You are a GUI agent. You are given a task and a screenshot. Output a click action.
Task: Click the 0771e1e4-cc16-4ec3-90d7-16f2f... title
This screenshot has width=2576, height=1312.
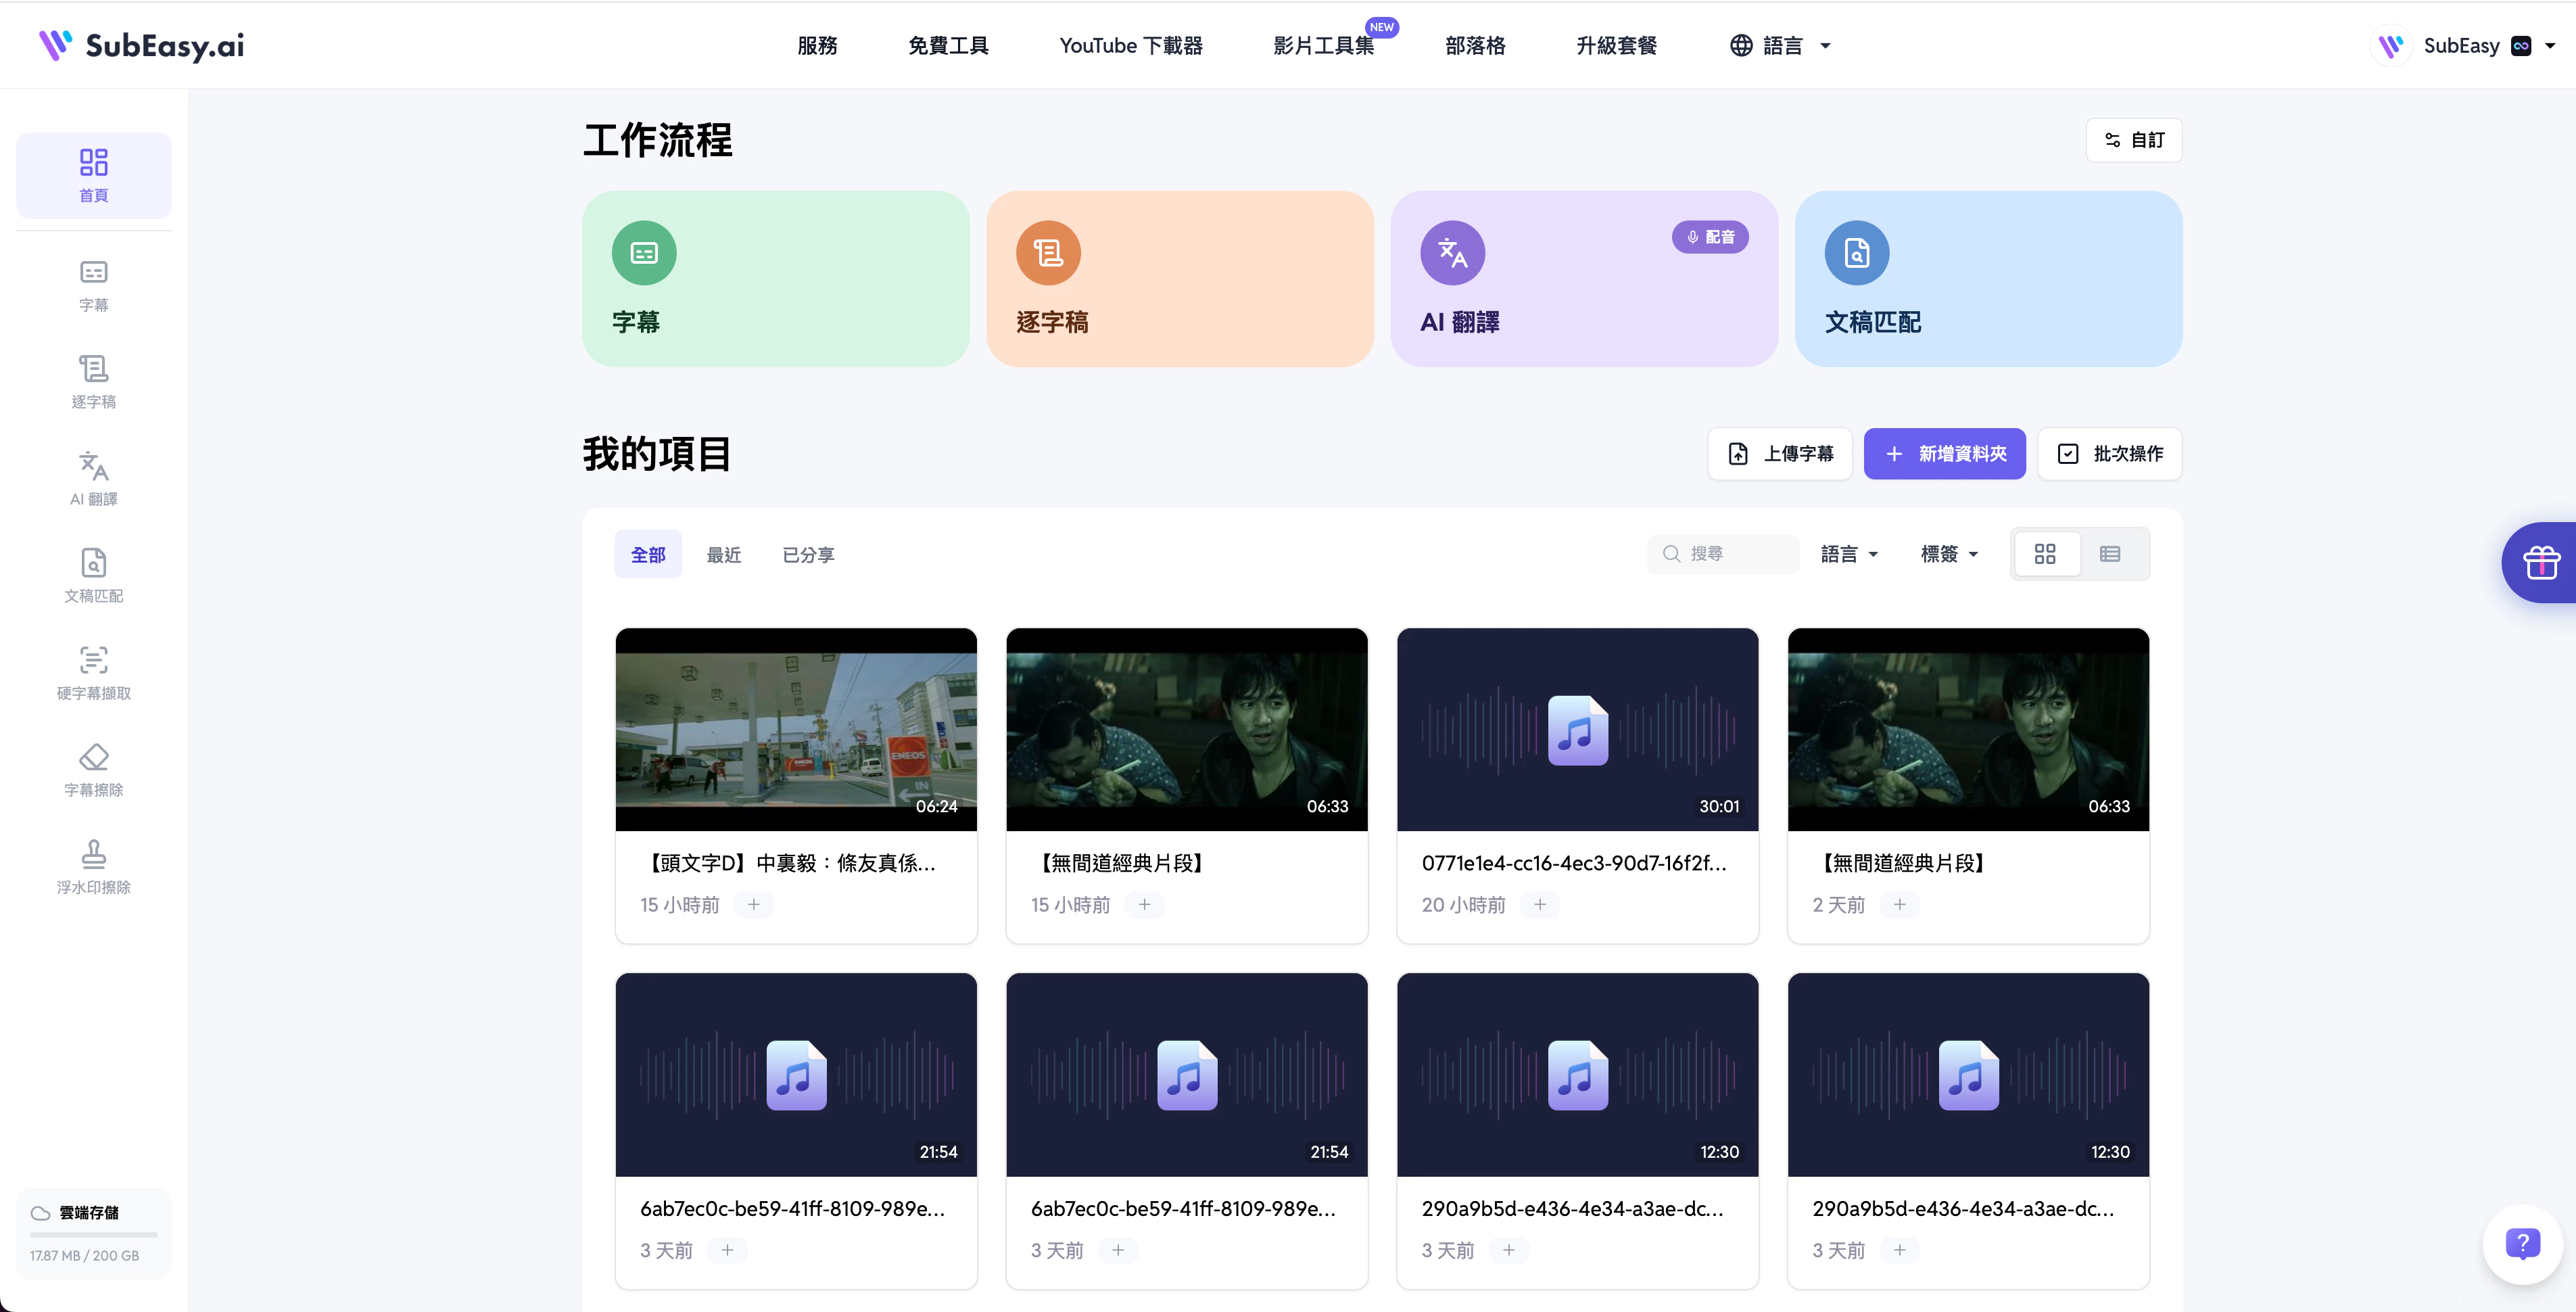(1574, 863)
